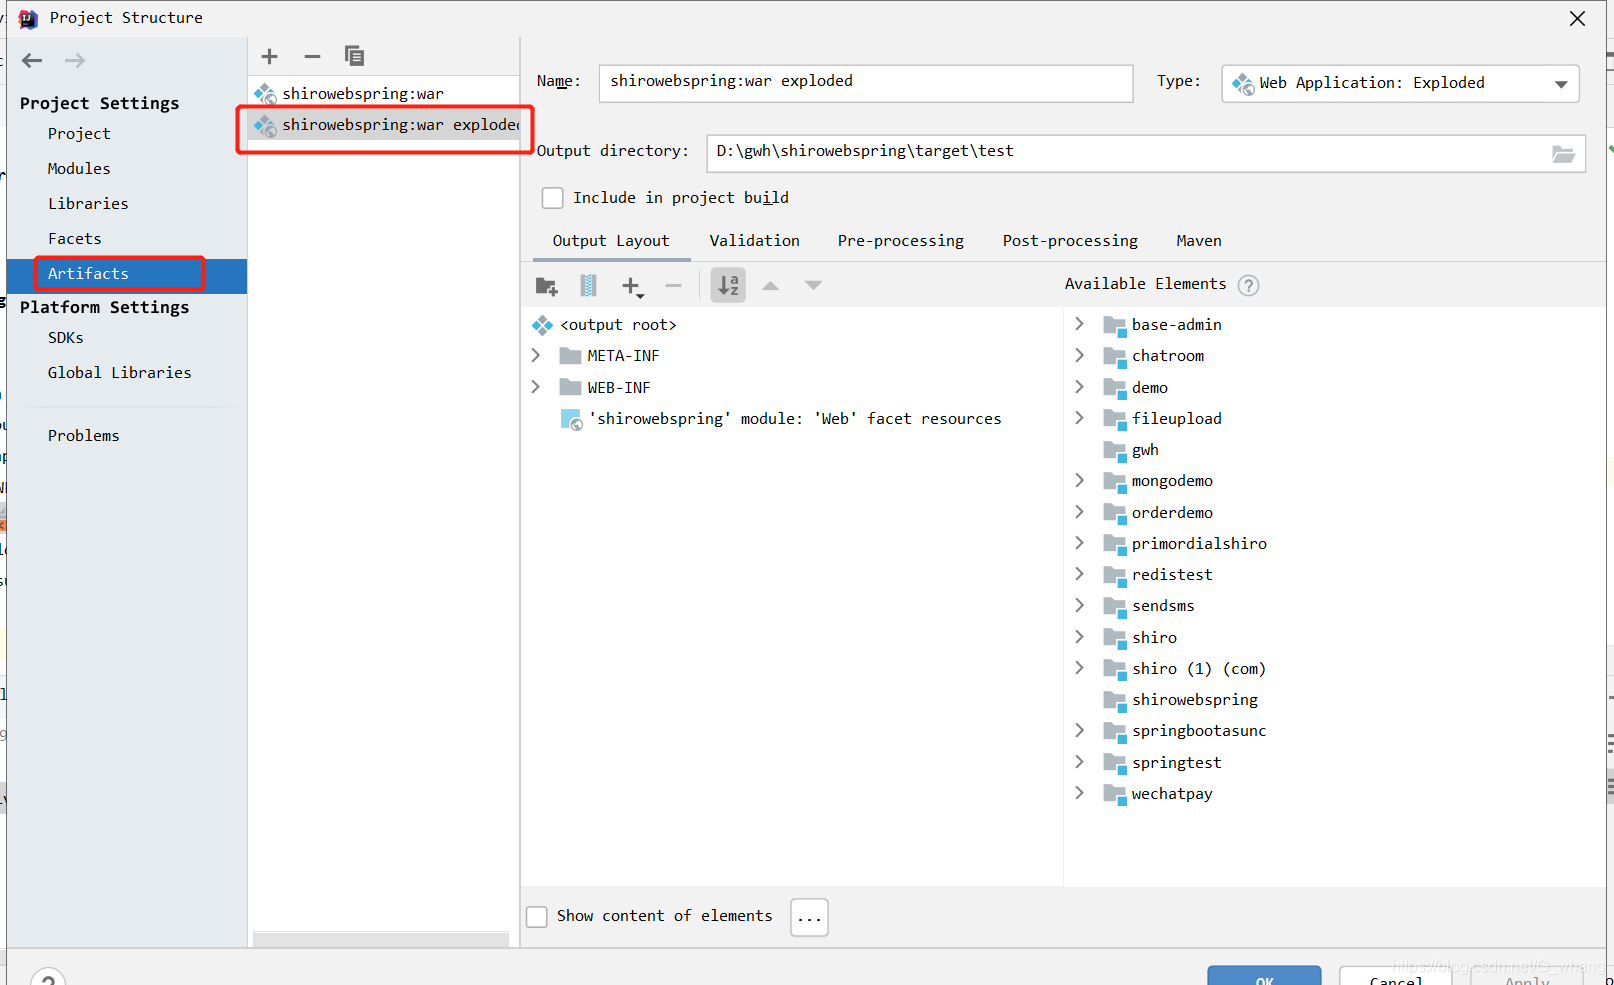Expand the wechatpay module
The image size is (1614, 985).
1079,793
